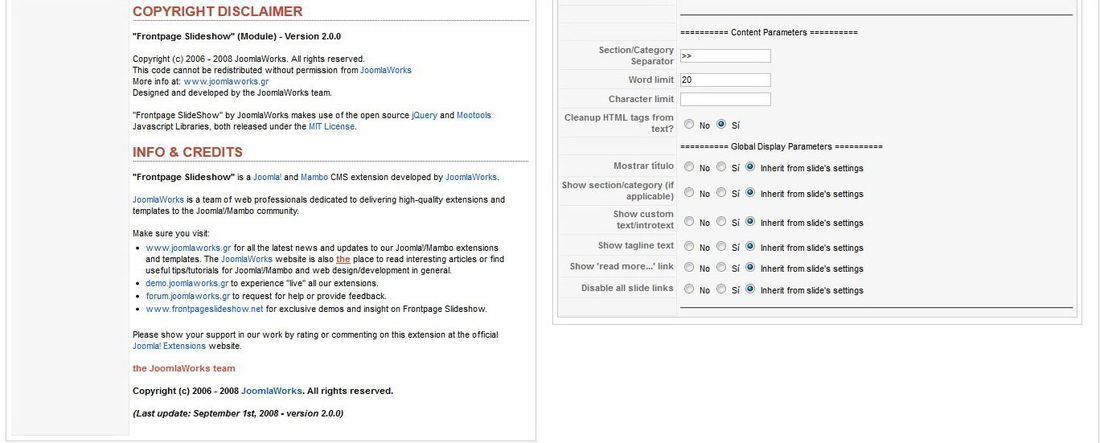This screenshot has width=1100, height=443.
Task: Choose Inherit option for Show tagline text
Action: click(x=750, y=246)
